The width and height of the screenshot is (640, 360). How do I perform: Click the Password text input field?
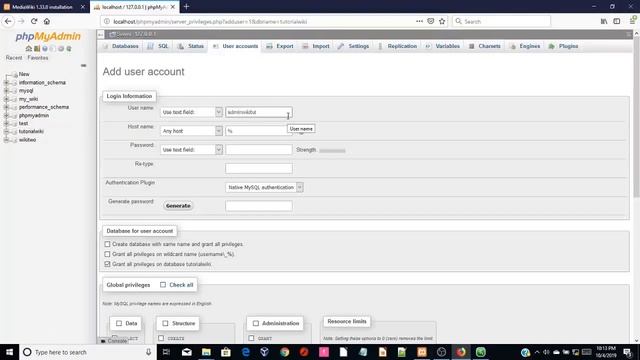(x=259, y=150)
